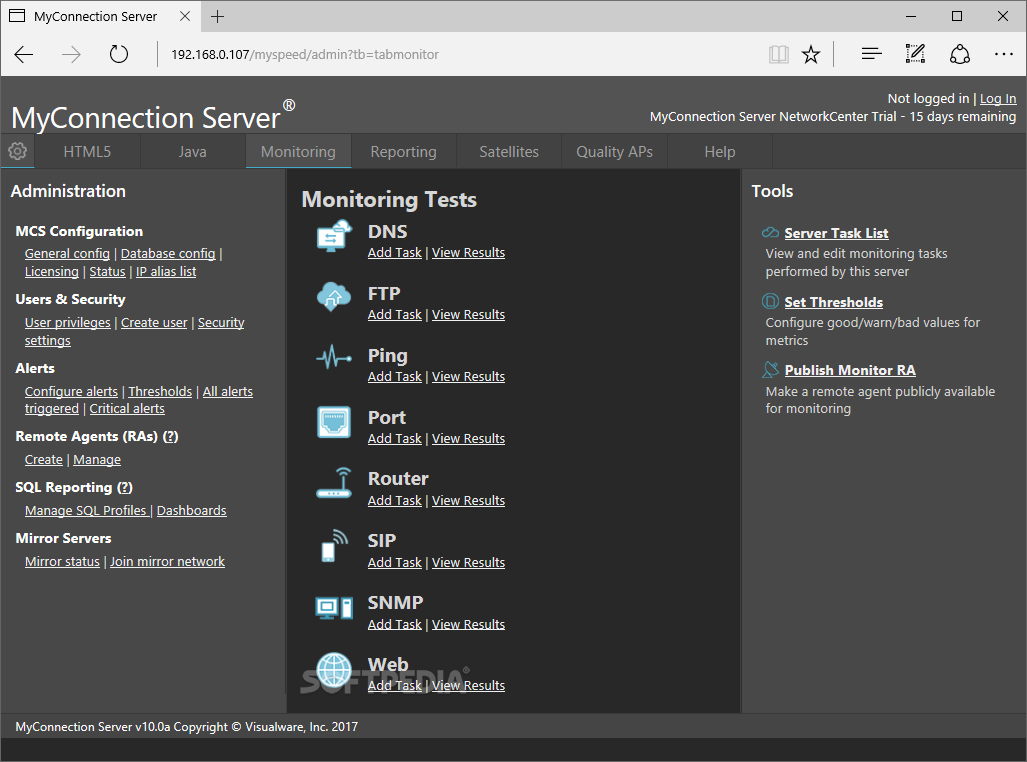The image size is (1027, 762).
Task: Make a web note with pen icon
Action: pos(915,54)
